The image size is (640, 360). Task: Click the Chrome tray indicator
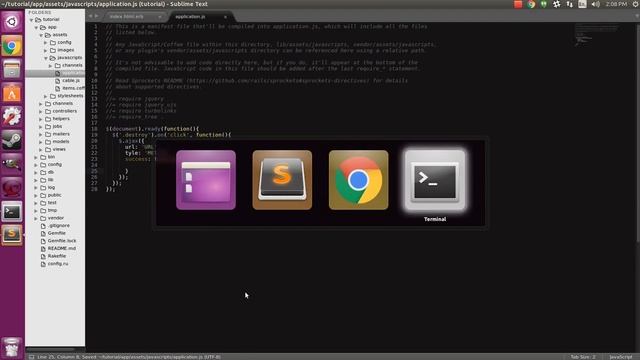click(x=531, y=4)
